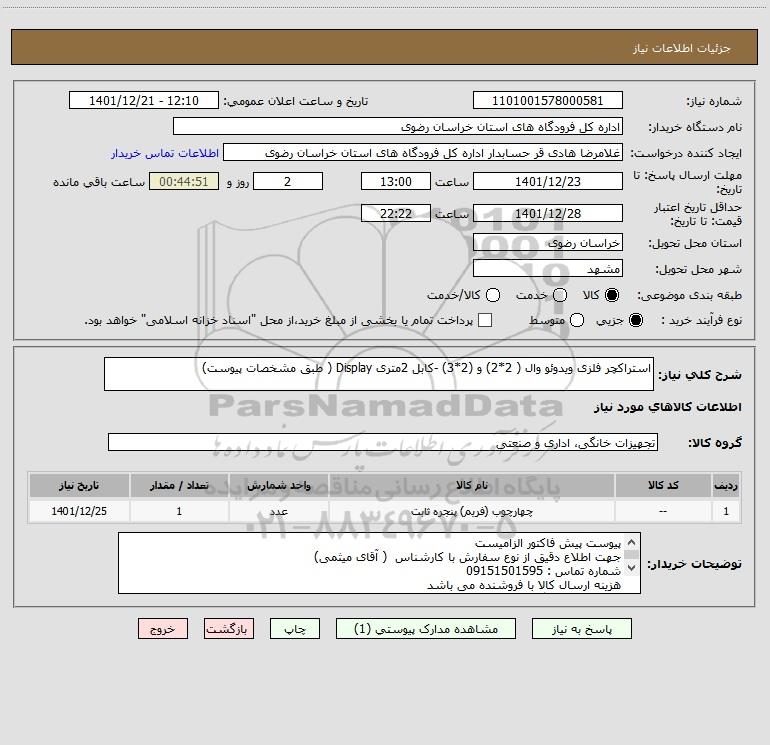The height and width of the screenshot is (745, 770).
Task: Click the response deadline time 13:00
Action: click(x=396, y=181)
